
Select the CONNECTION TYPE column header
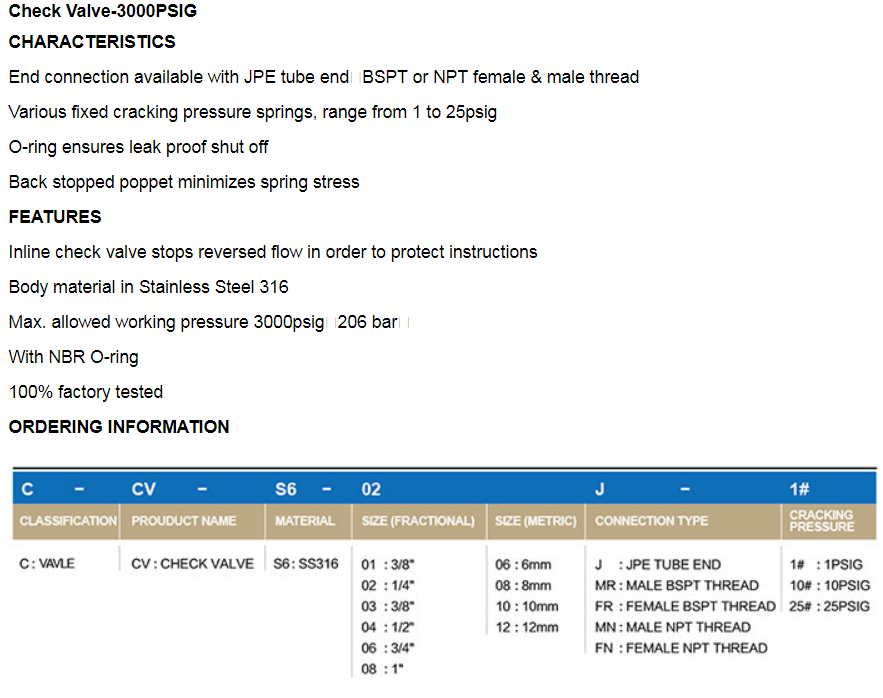pos(651,521)
